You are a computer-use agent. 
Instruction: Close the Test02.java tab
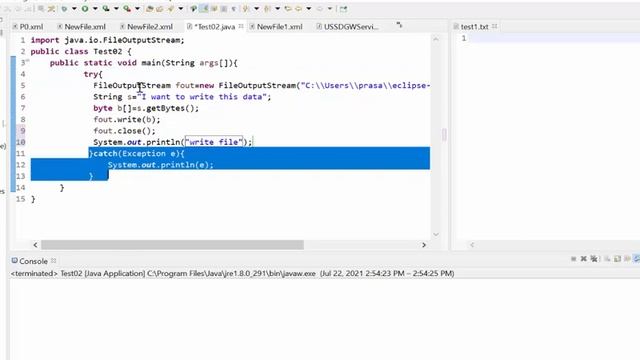(x=241, y=26)
